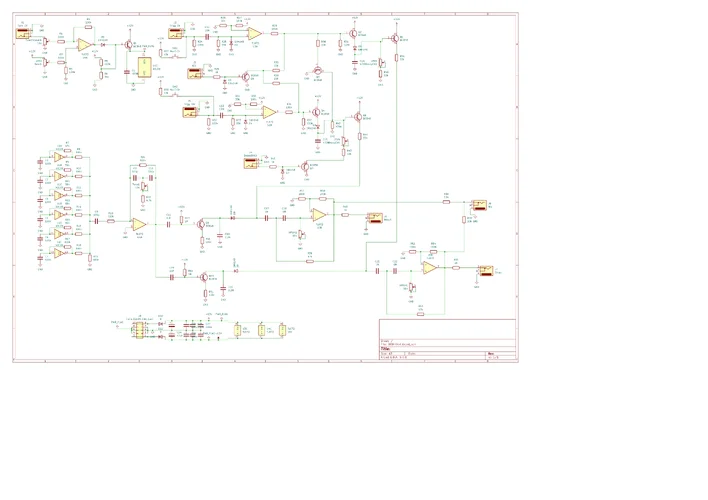Select the output jack at far right middle

pos(479,205)
